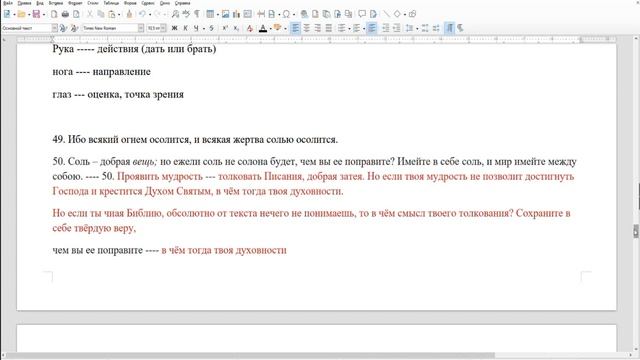Screen dimensions: 640x360
Task: Click the vertical scrollbar thumb
Action: point(636,231)
